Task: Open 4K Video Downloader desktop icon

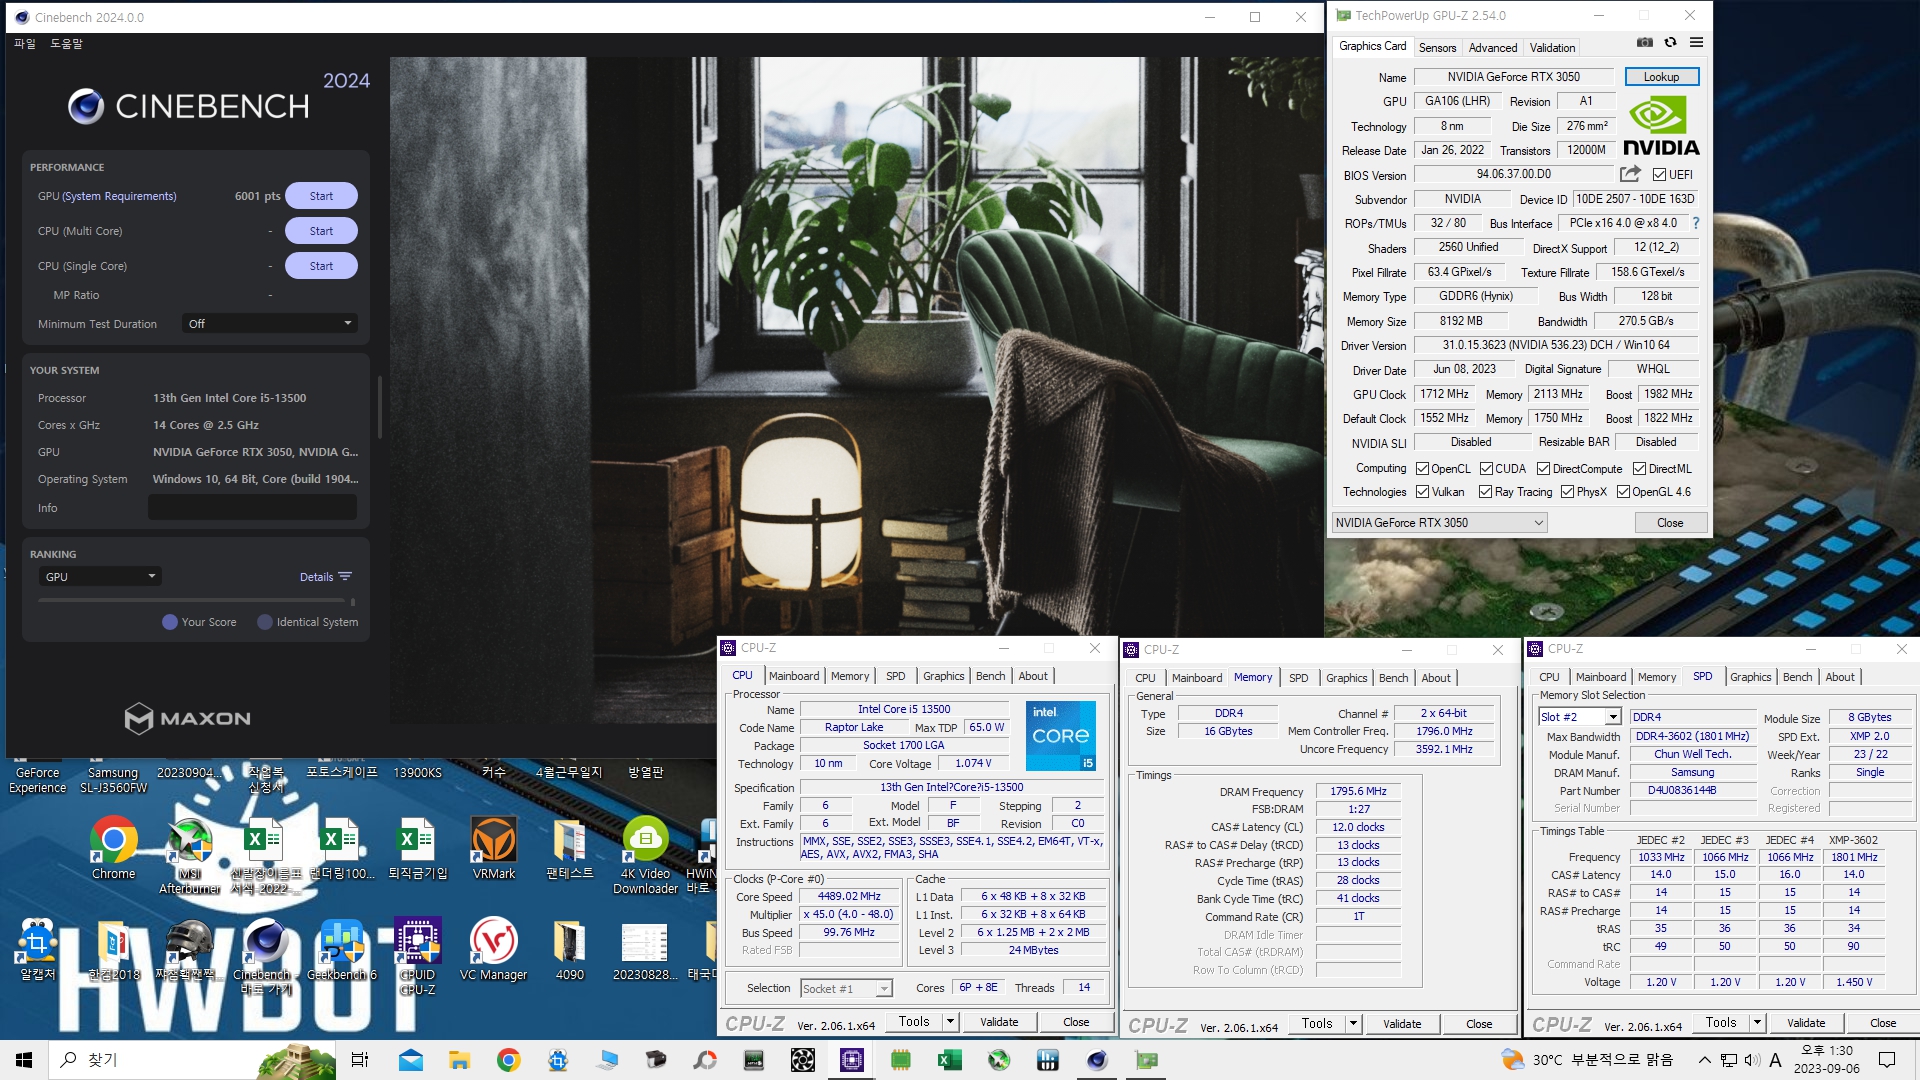Action: click(x=645, y=855)
